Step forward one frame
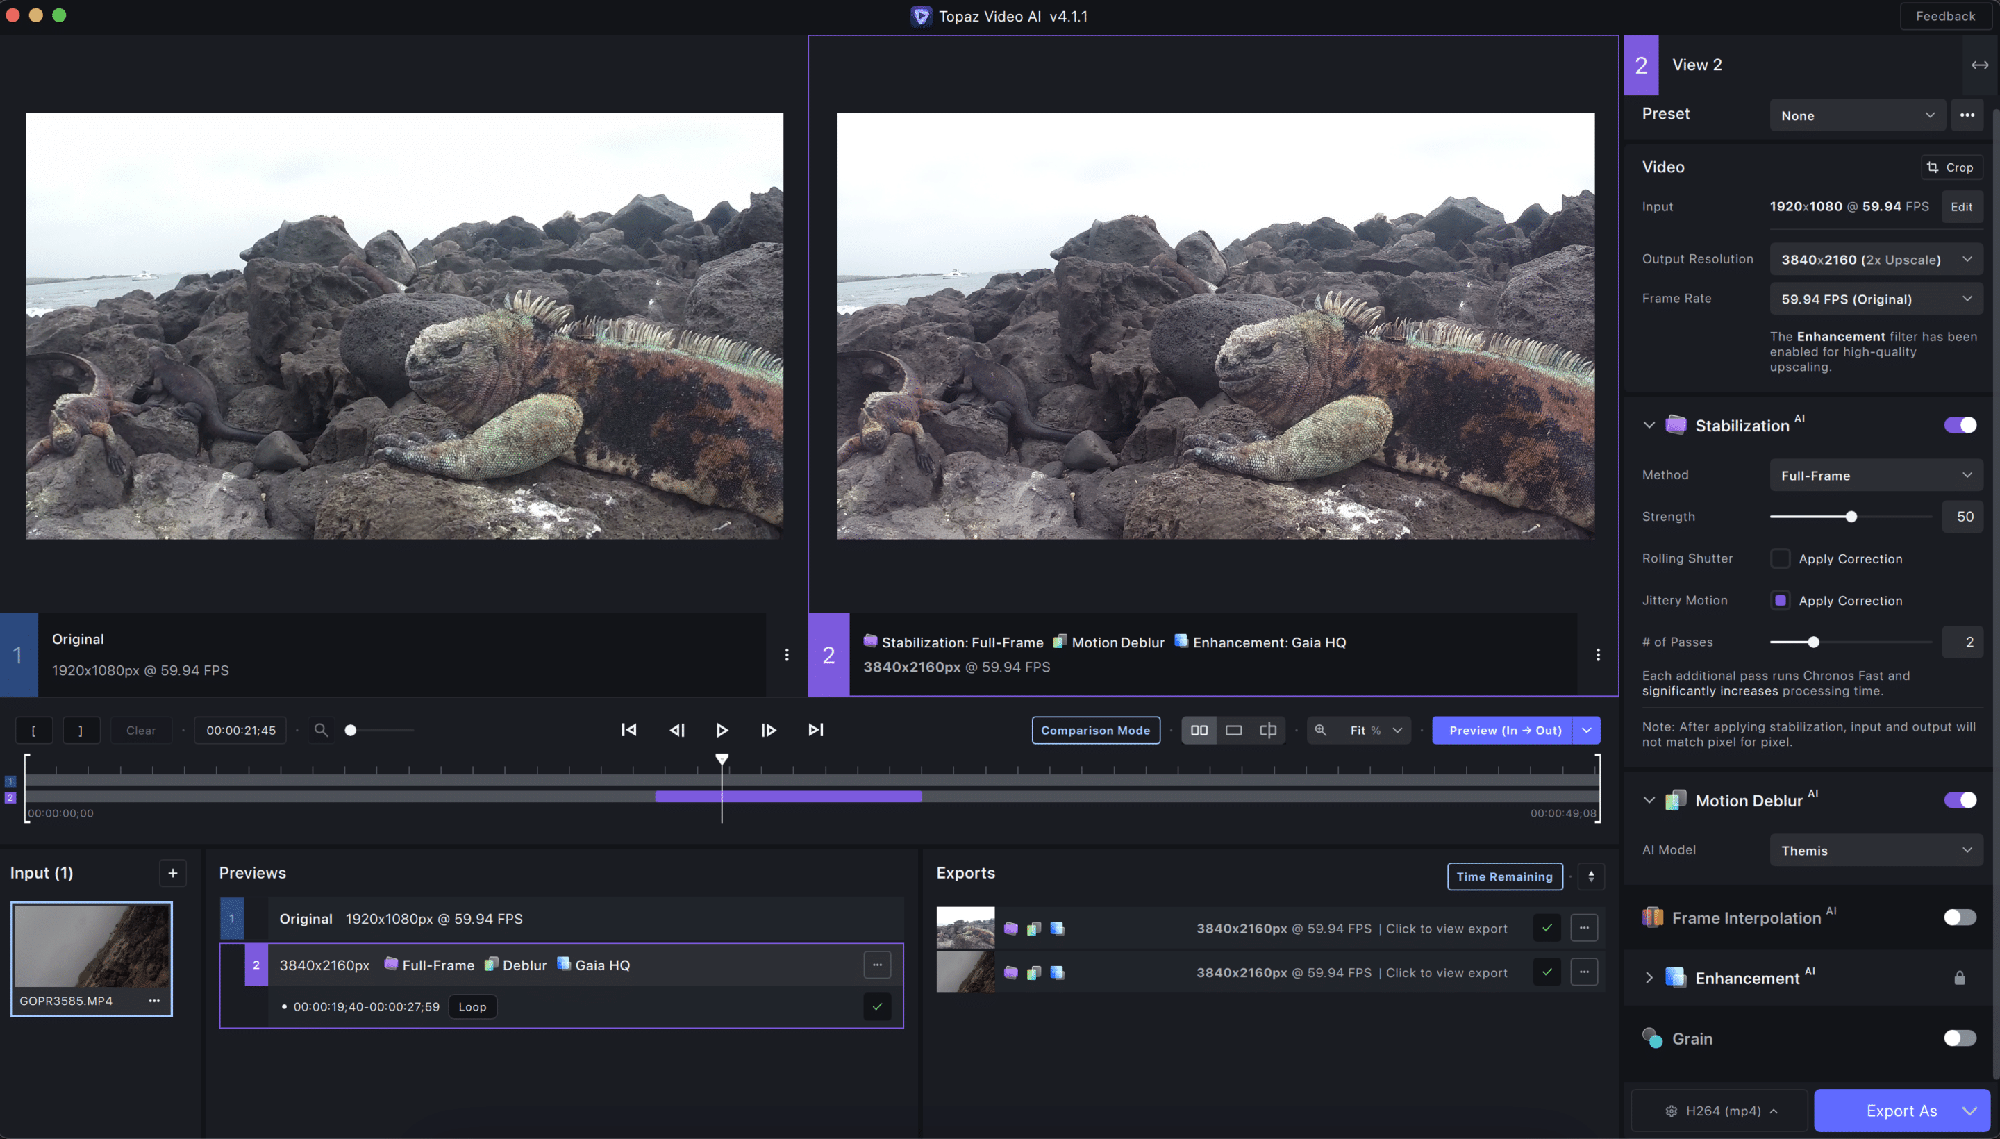The image size is (2000, 1139). coord(768,730)
